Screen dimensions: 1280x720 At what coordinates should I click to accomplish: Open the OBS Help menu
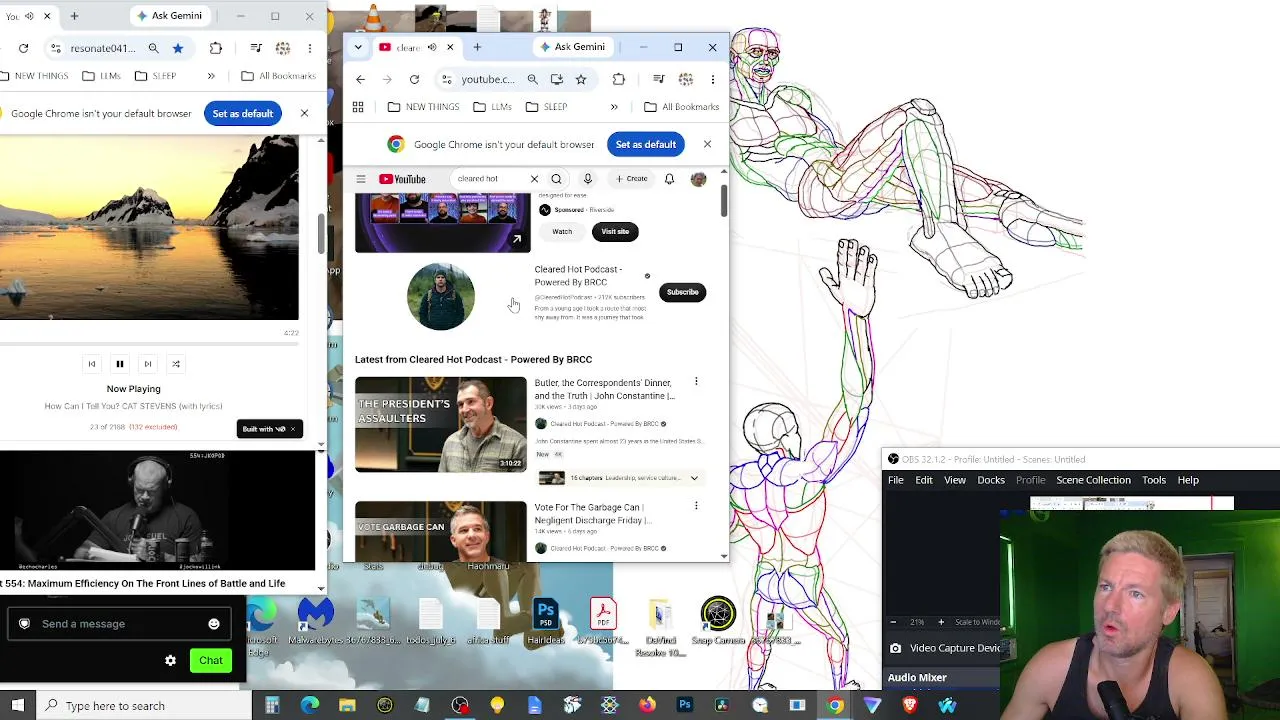1188,480
